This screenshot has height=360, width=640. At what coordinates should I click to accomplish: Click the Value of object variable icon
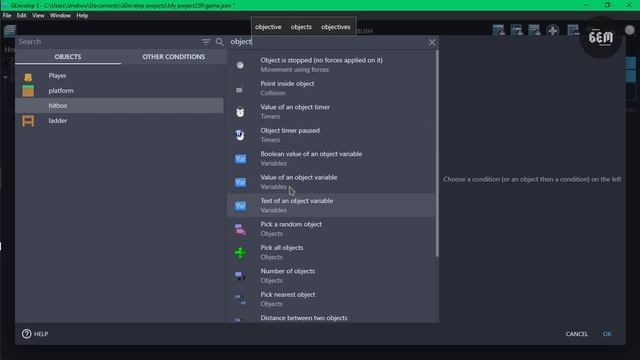coord(240,182)
